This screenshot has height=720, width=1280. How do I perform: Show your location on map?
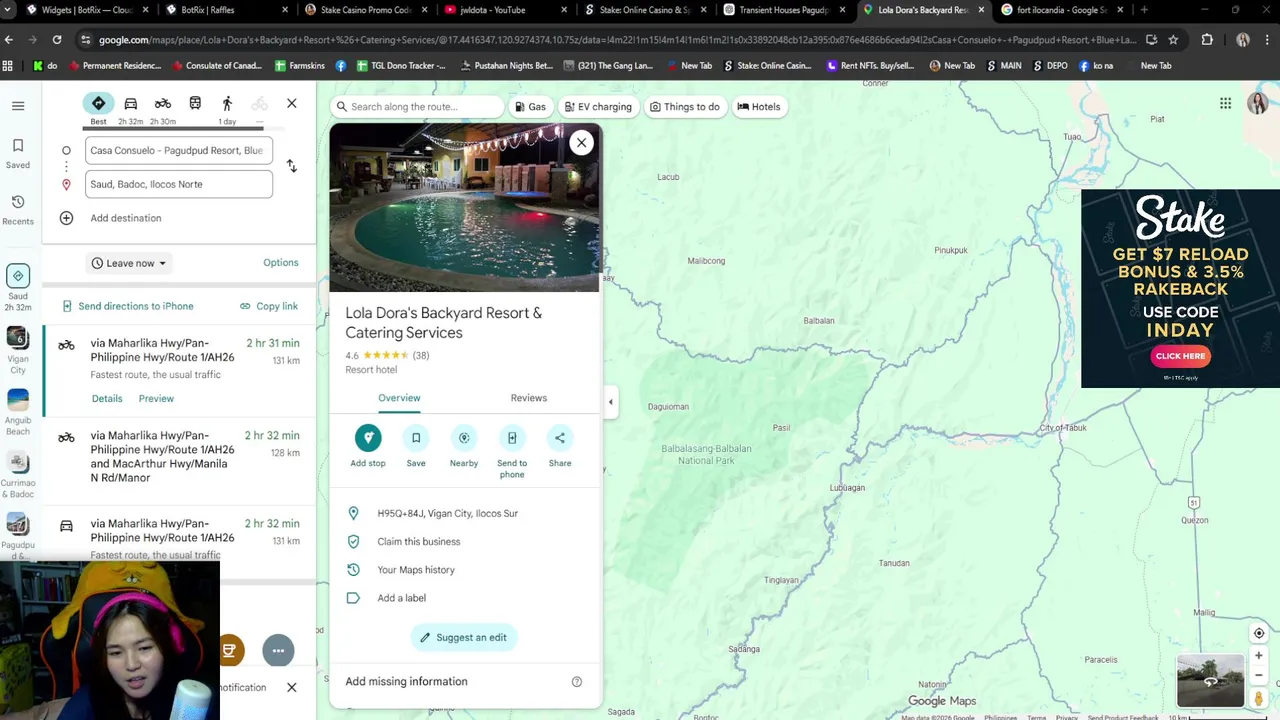1259,633
